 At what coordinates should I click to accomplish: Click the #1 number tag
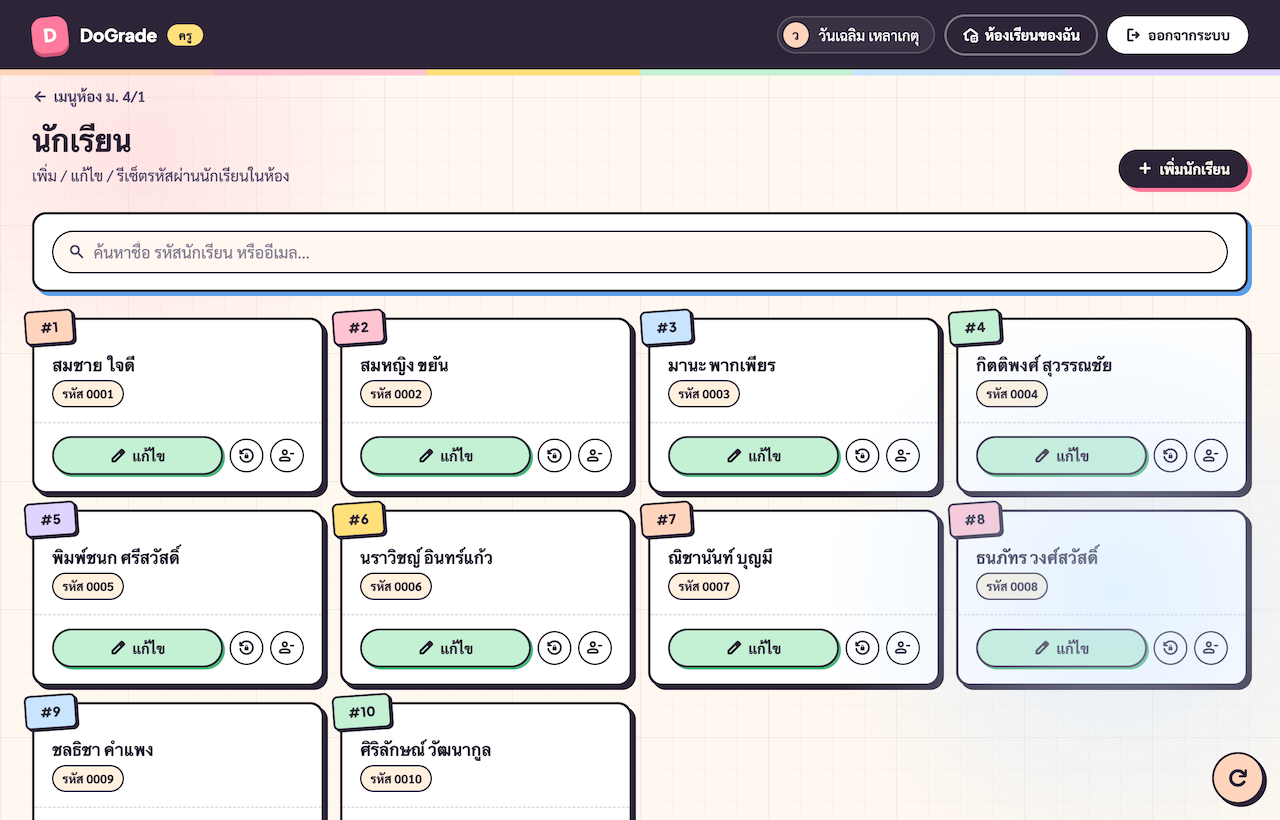50,327
